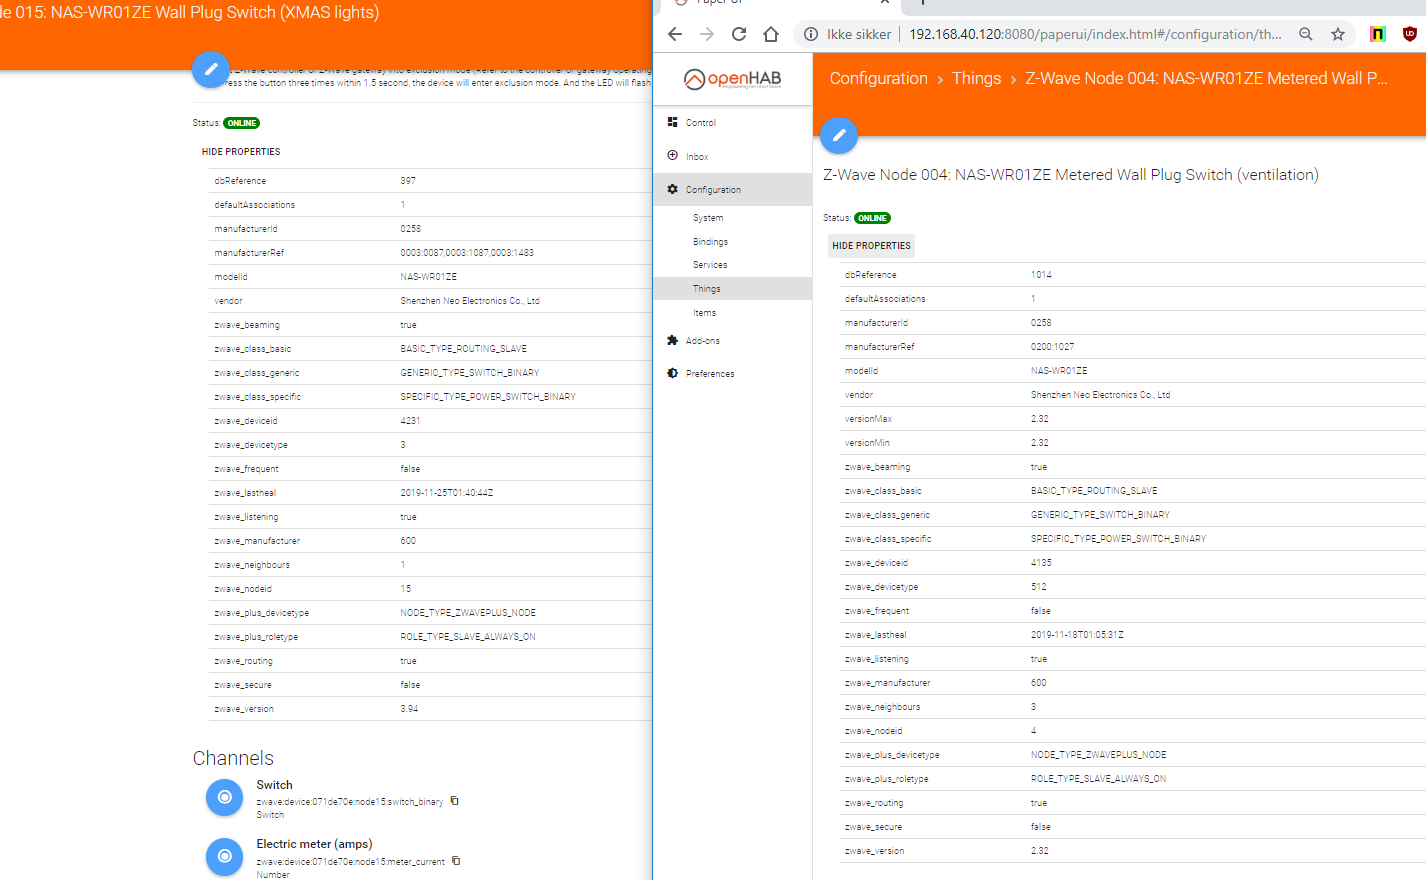The image size is (1426, 880).
Task: Open Preferences in the sidebar
Action: click(x=709, y=374)
